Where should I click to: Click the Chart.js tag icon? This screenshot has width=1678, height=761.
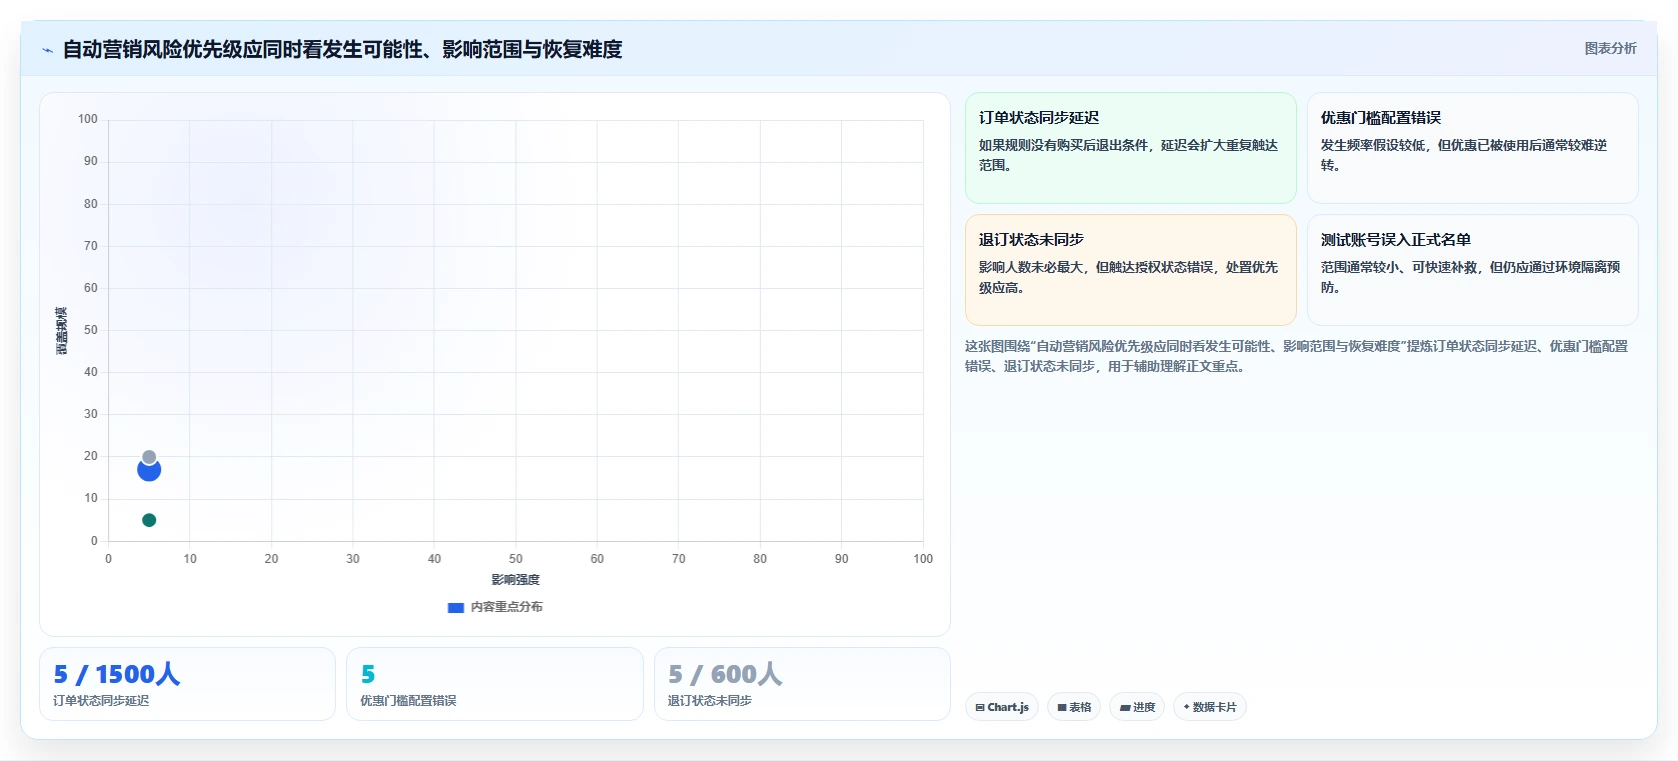980,707
